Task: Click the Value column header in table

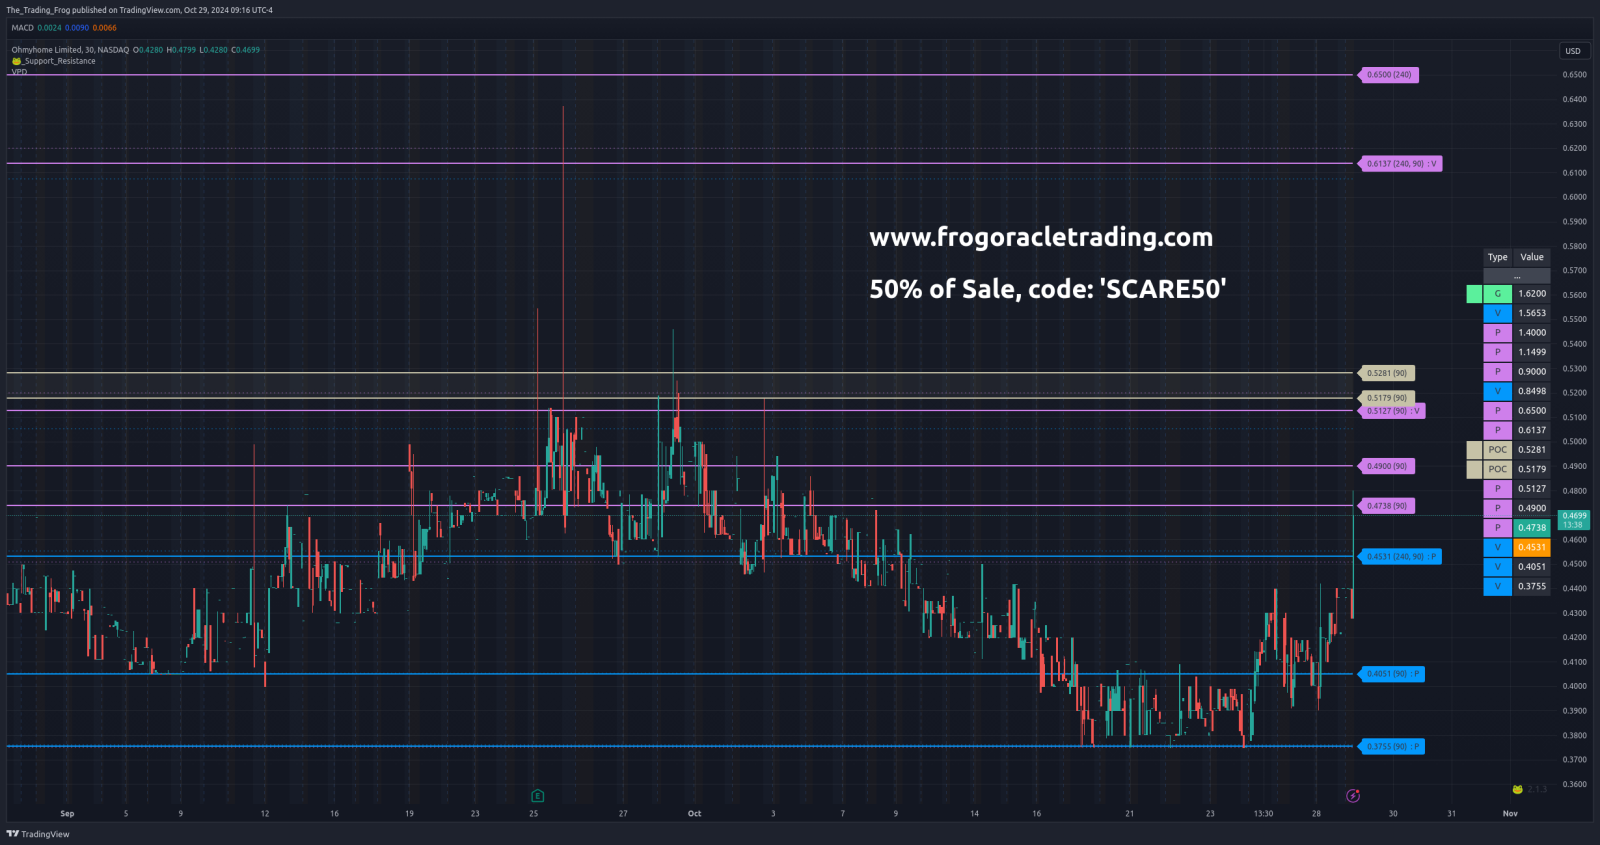Action: (1532, 257)
